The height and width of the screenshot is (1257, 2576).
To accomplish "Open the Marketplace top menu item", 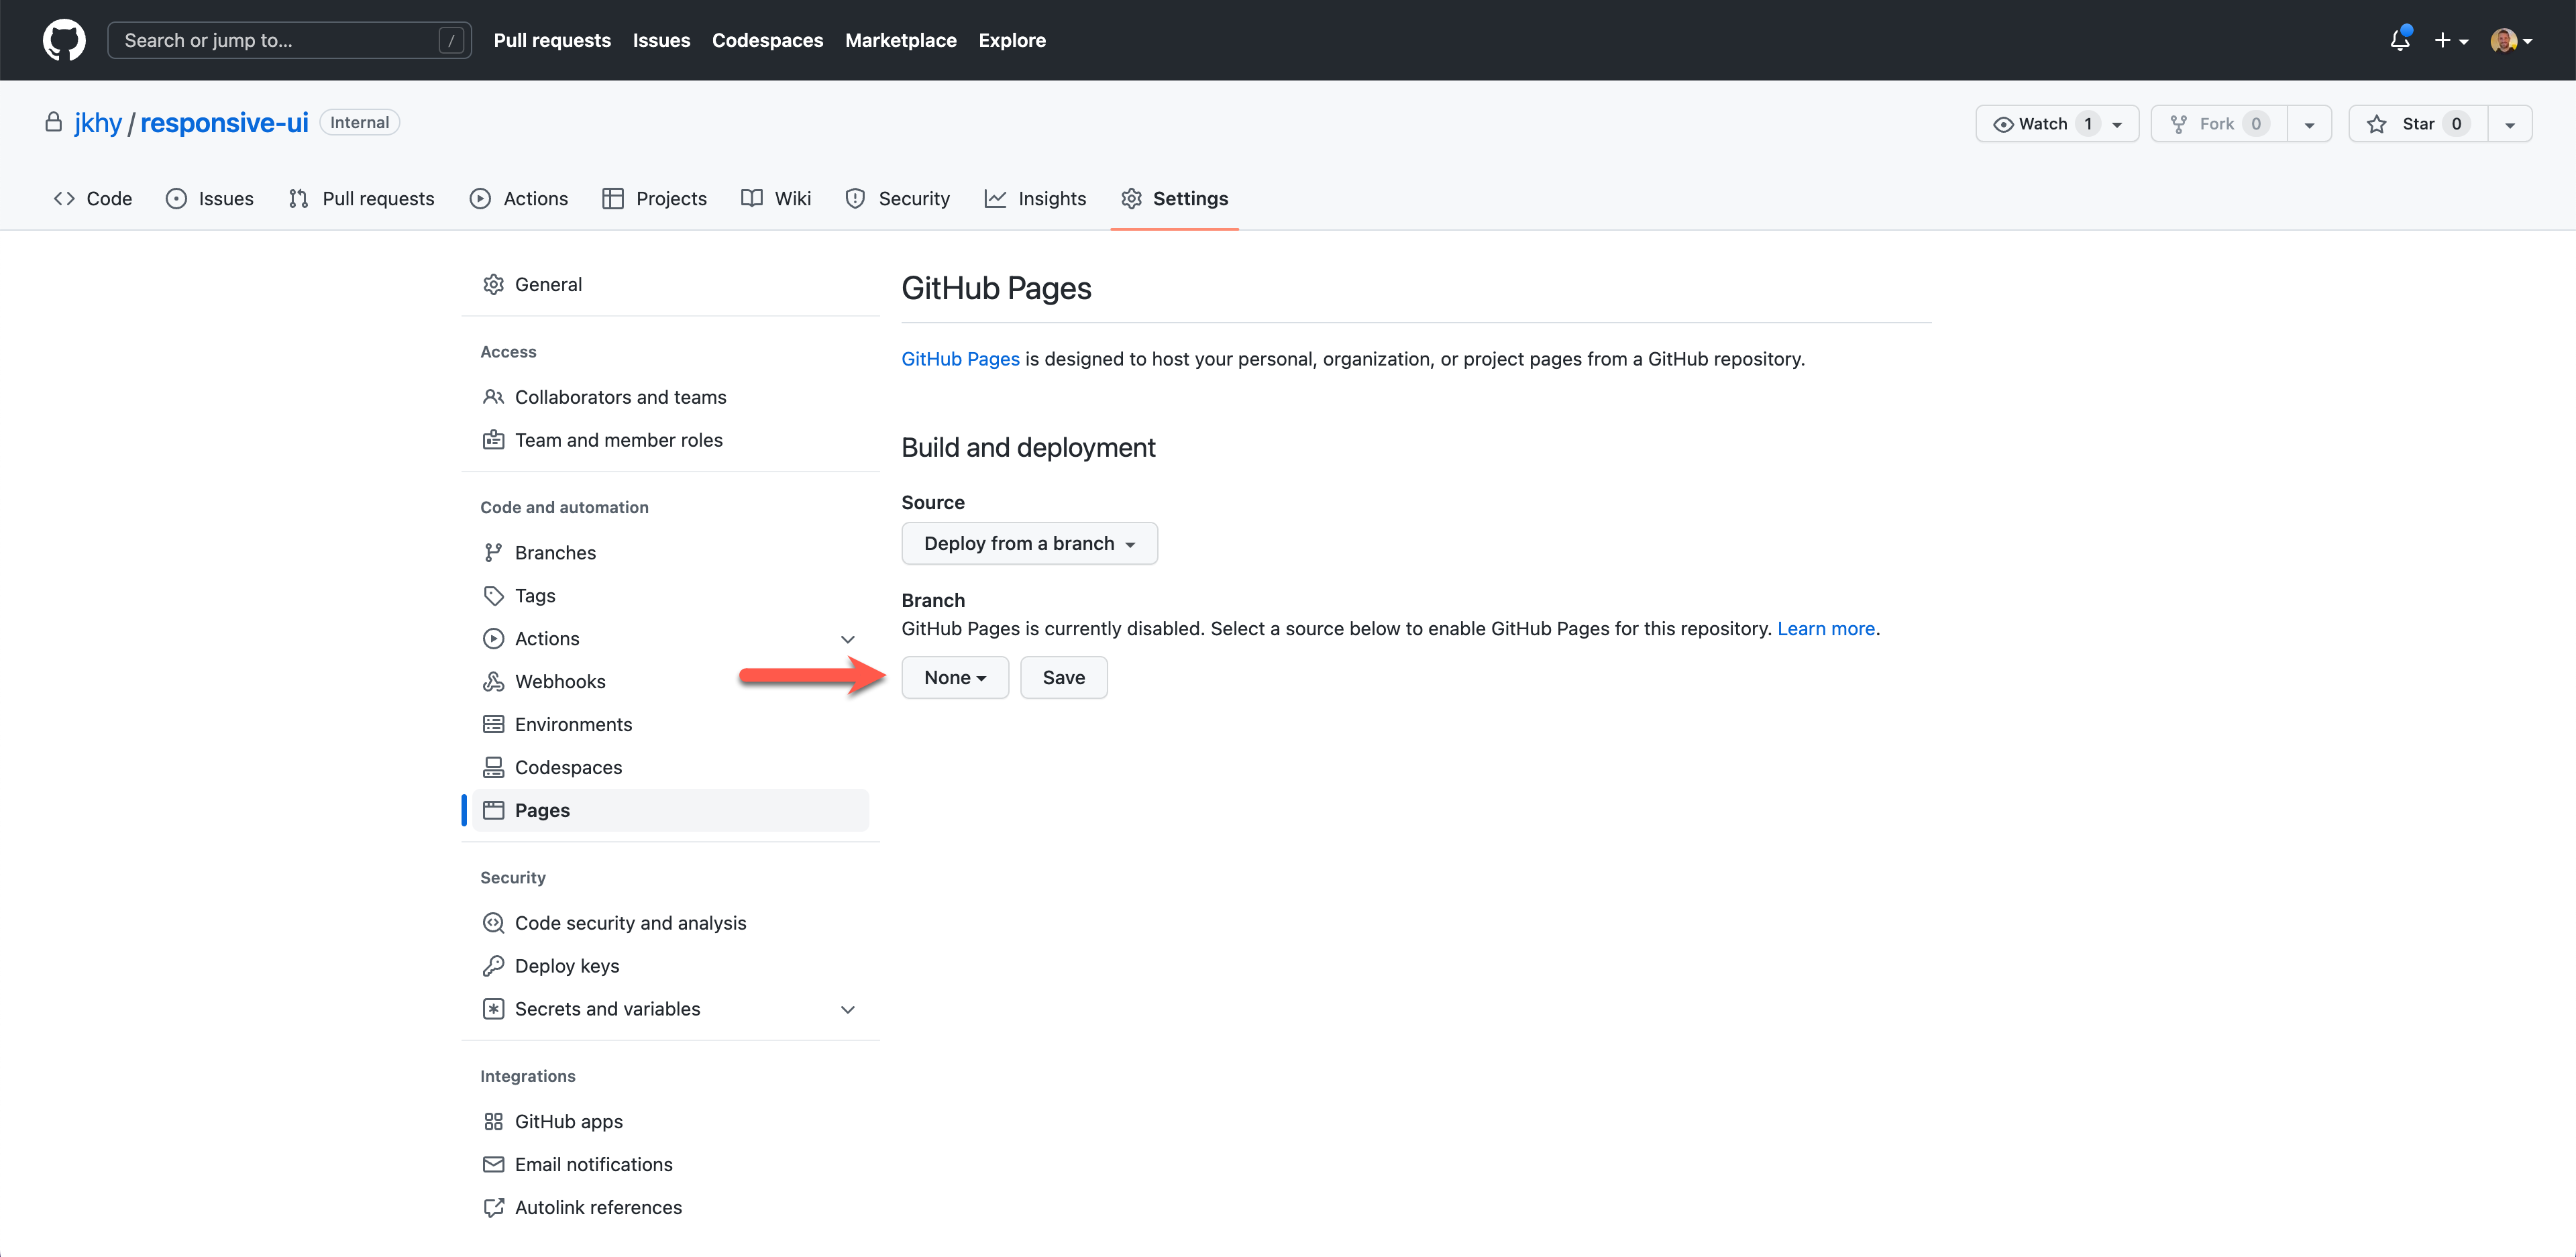I will 900,40.
